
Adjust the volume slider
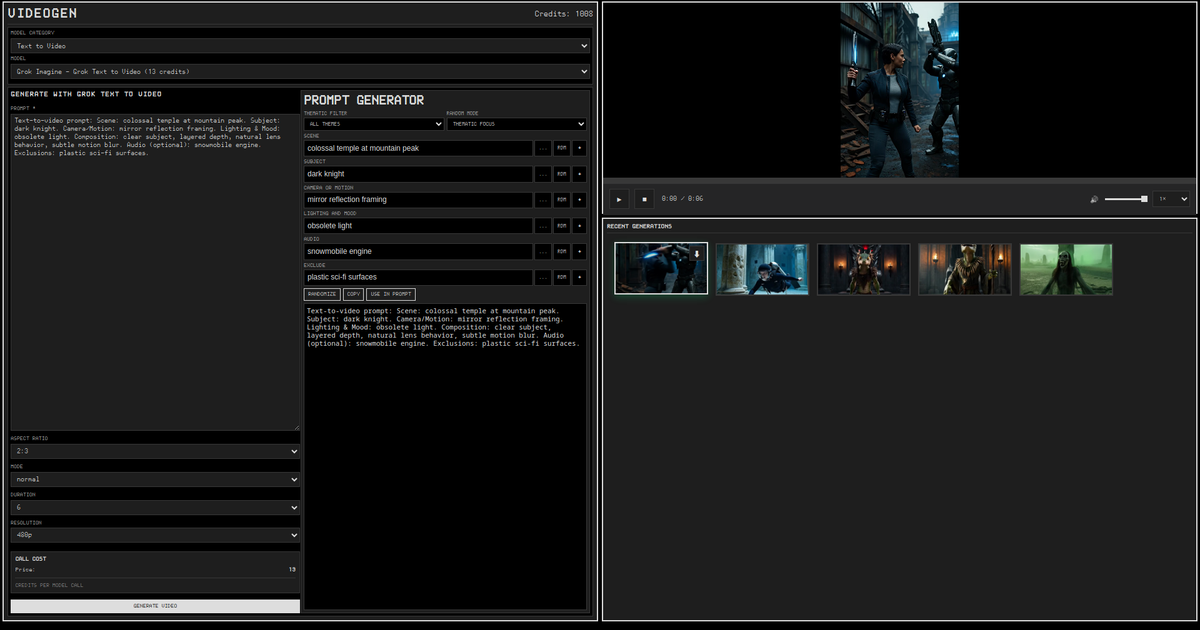(1125, 199)
